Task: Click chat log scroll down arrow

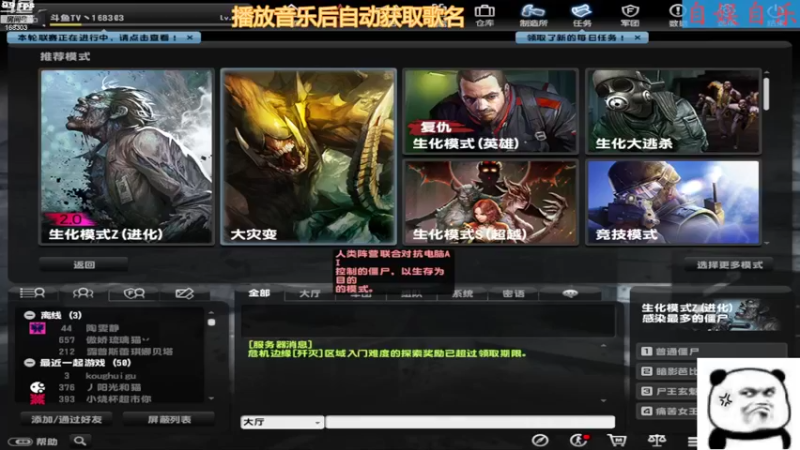Action: coord(604,401)
